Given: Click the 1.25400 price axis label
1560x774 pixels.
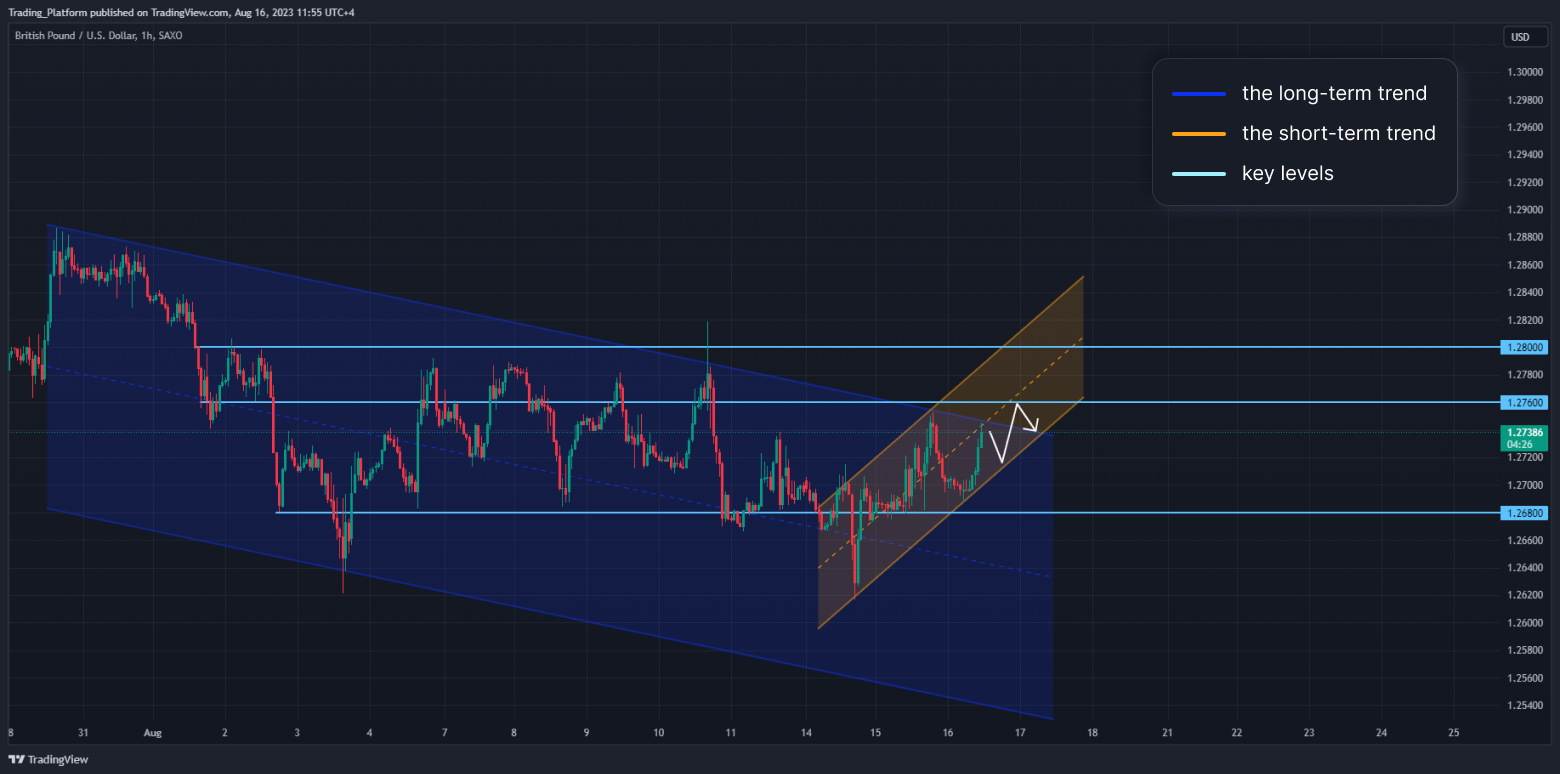Looking at the screenshot, I should pyautogui.click(x=1524, y=705).
